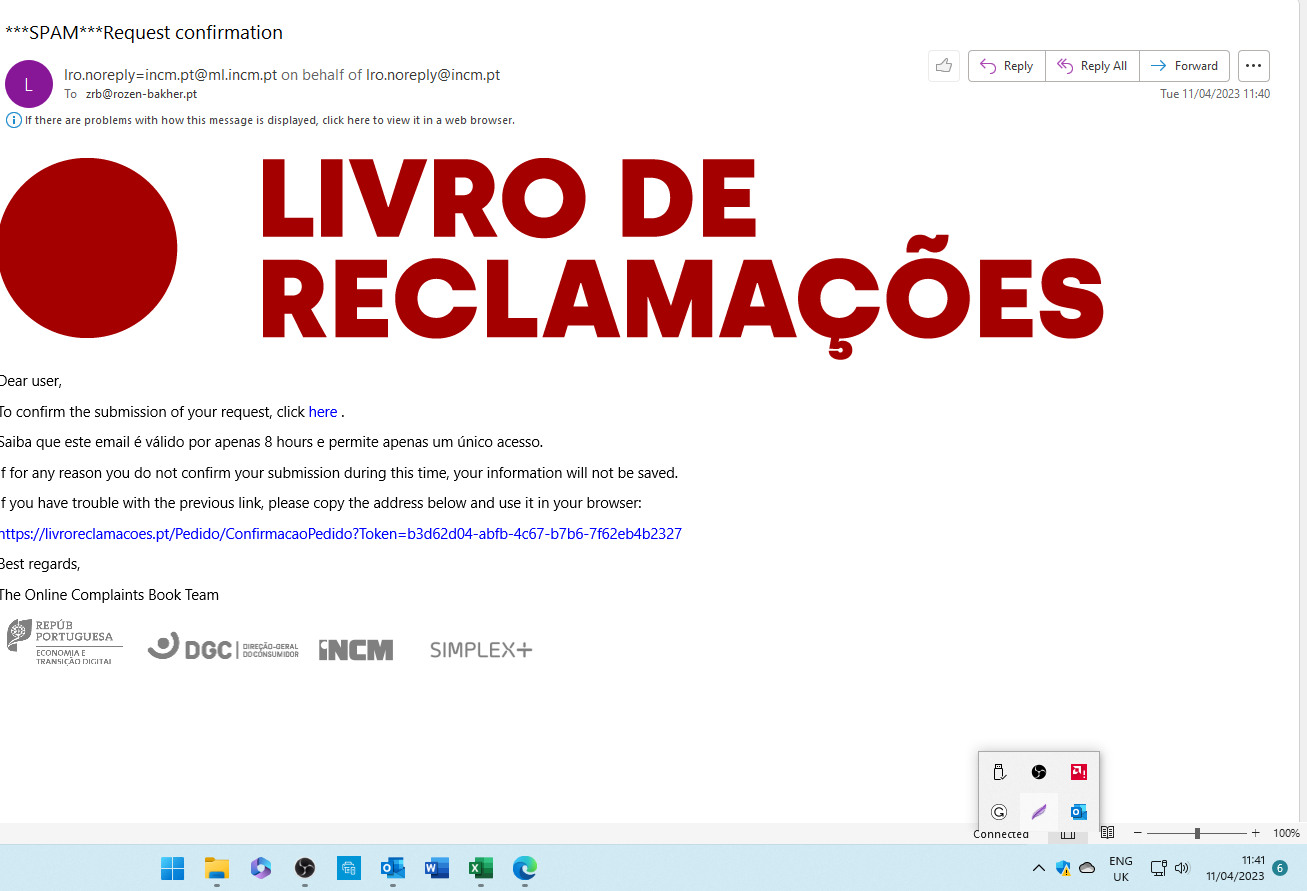The image size is (1307, 891).
Task: Click the Reply All button
Action: coord(1092,65)
